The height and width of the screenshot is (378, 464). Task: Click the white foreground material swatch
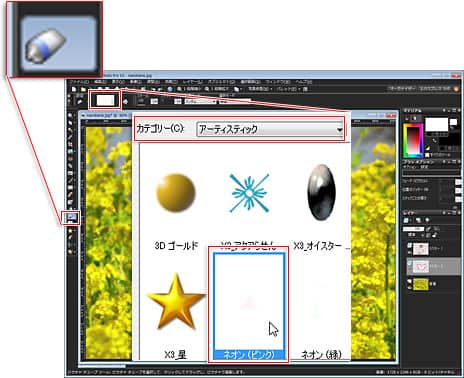coord(436,124)
